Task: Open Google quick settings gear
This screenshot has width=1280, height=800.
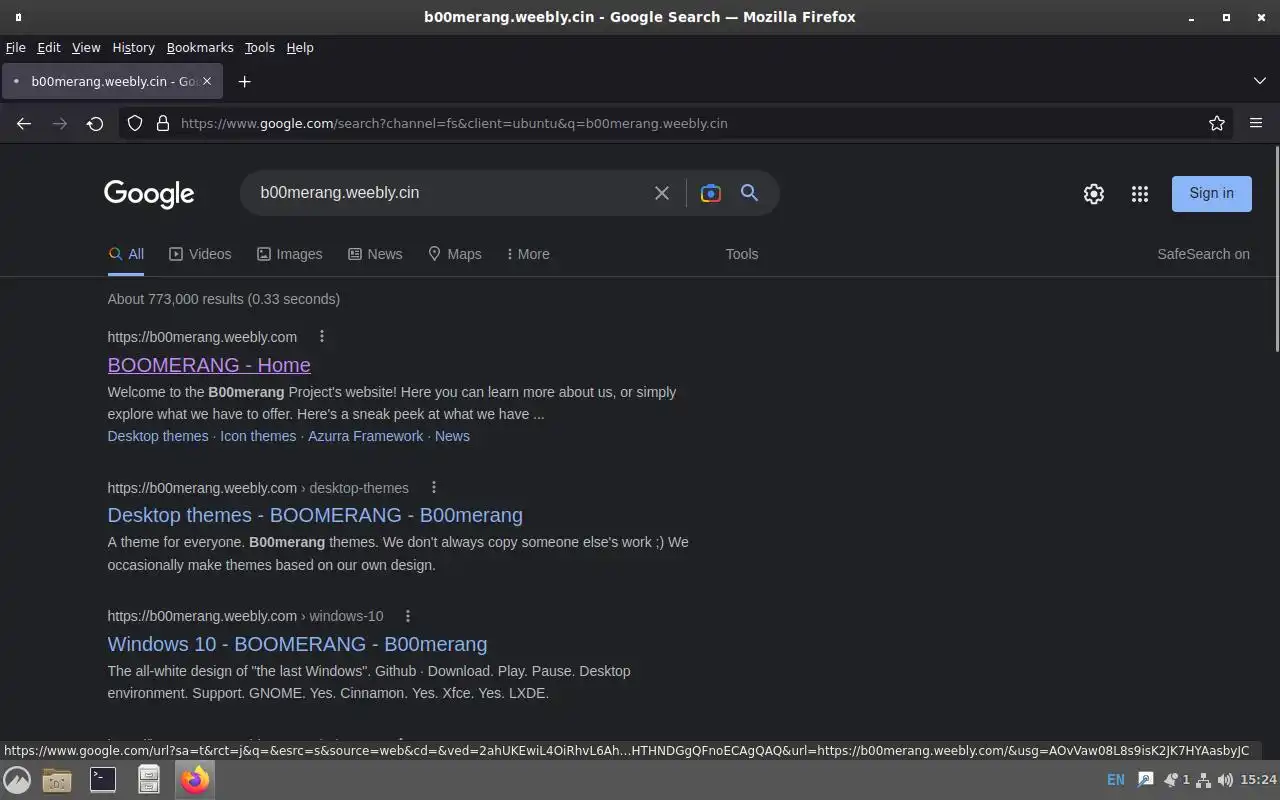Action: [x=1094, y=194]
